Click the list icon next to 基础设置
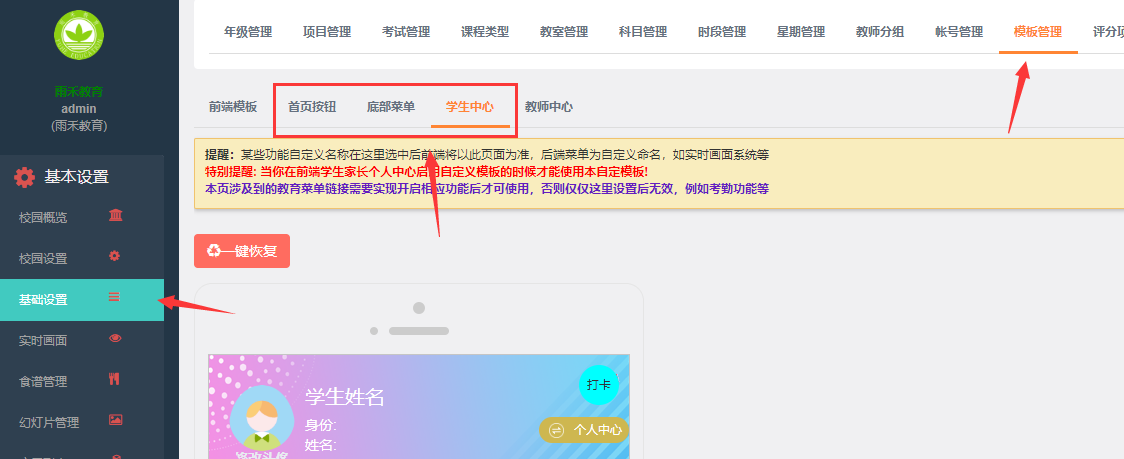 [x=114, y=296]
